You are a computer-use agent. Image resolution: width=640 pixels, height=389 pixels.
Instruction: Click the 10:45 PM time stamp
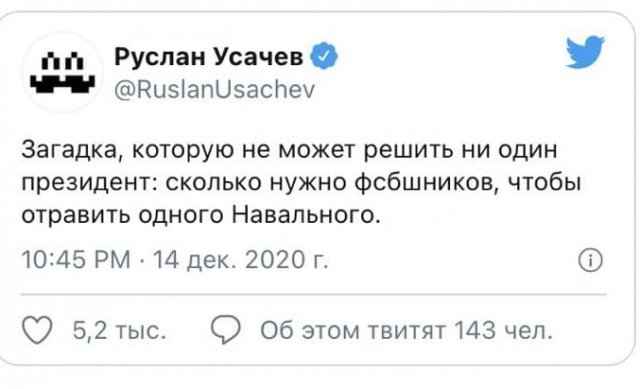coord(76,260)
